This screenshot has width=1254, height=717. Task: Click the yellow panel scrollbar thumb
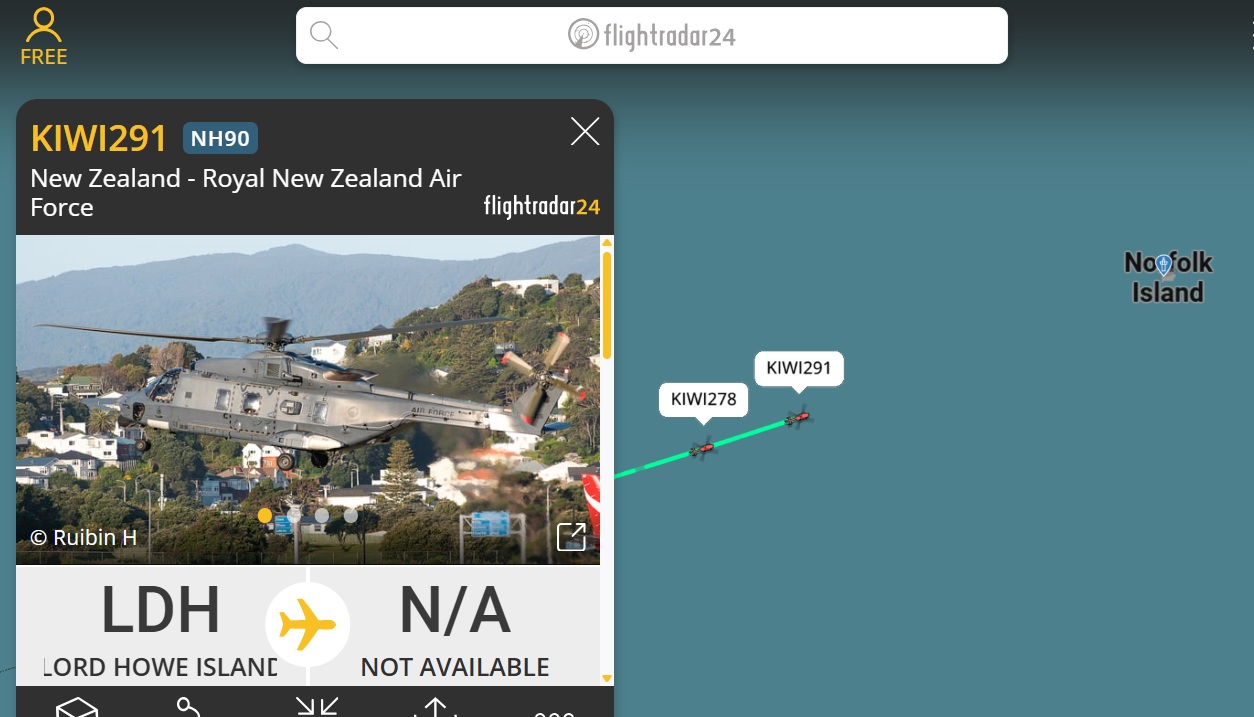pyautogui.click(x=606, y=305)
